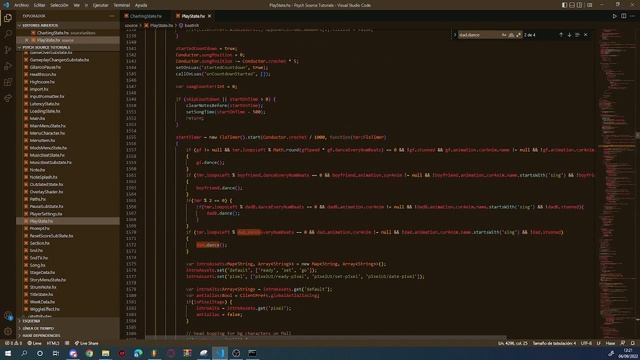Open Google Chrome from the taskbar

pos(89,353)
